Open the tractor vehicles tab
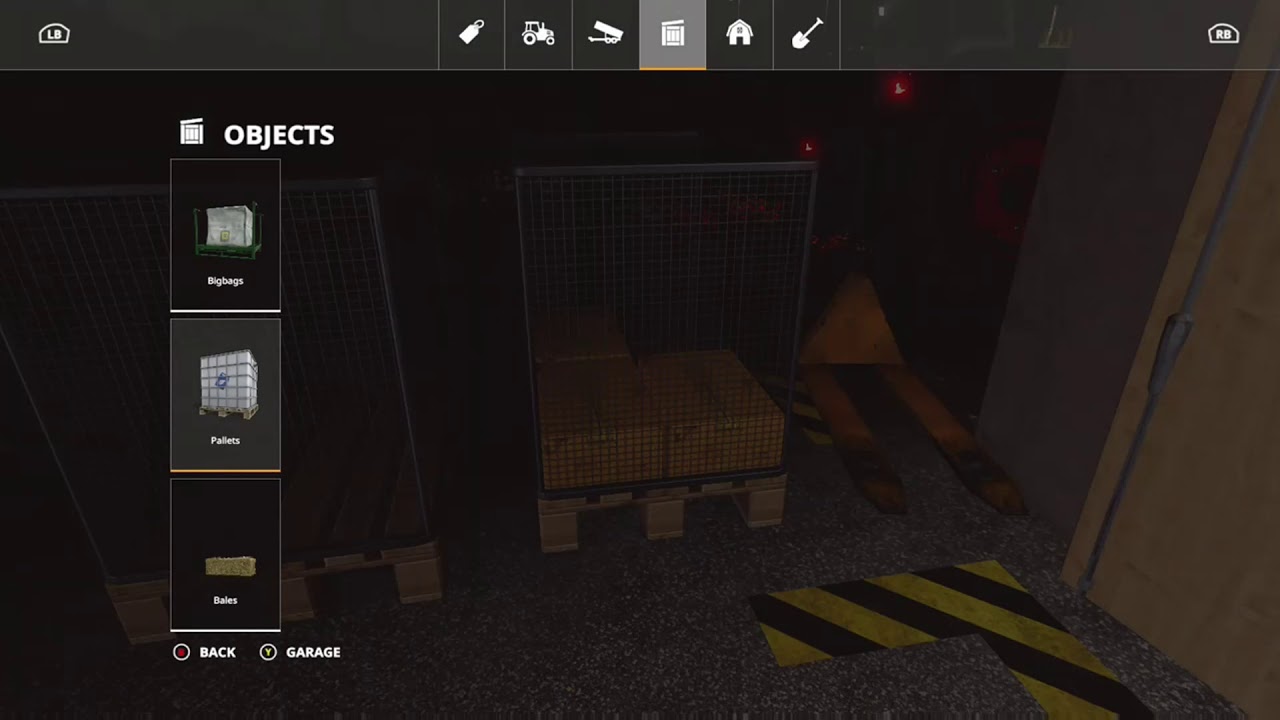 [x=538, y=34]
